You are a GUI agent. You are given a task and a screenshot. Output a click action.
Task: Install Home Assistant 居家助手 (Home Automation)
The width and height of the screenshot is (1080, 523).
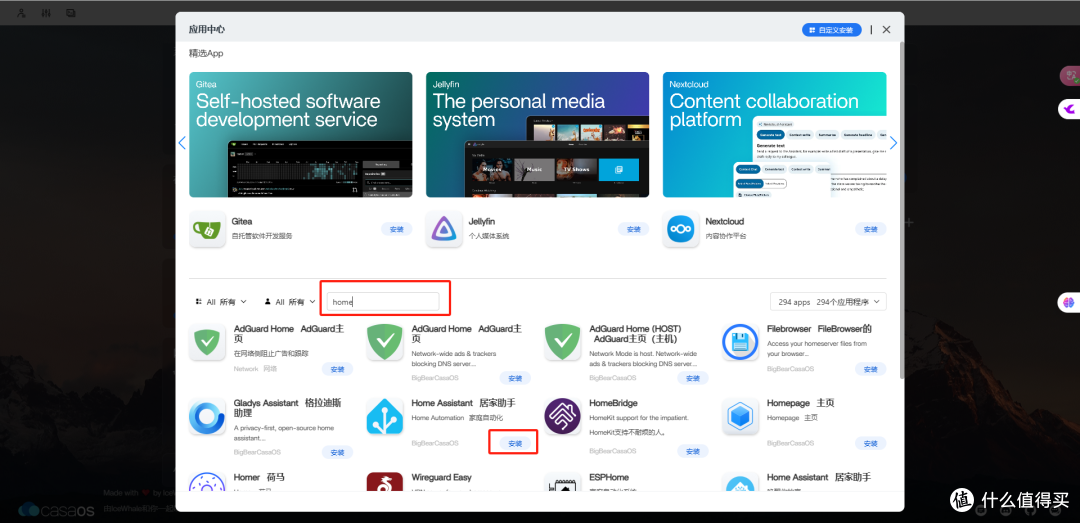515,443
